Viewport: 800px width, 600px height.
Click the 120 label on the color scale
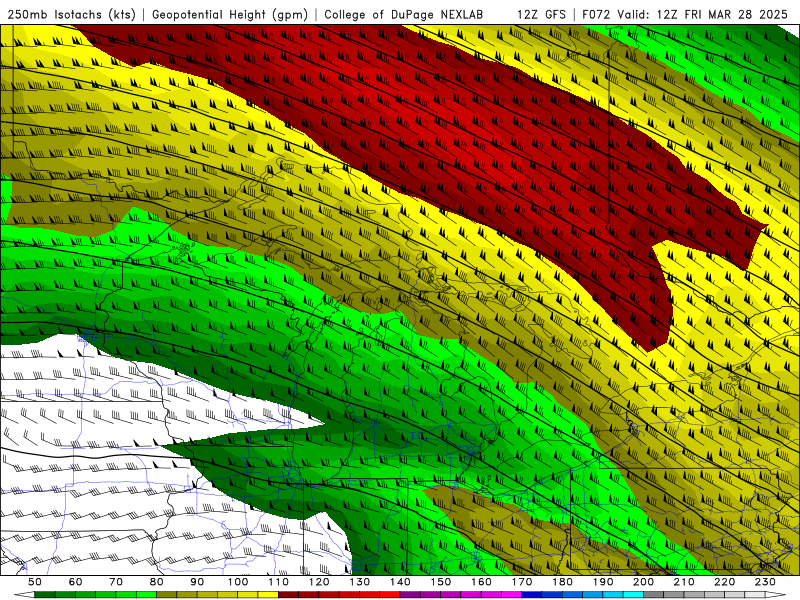319,582
